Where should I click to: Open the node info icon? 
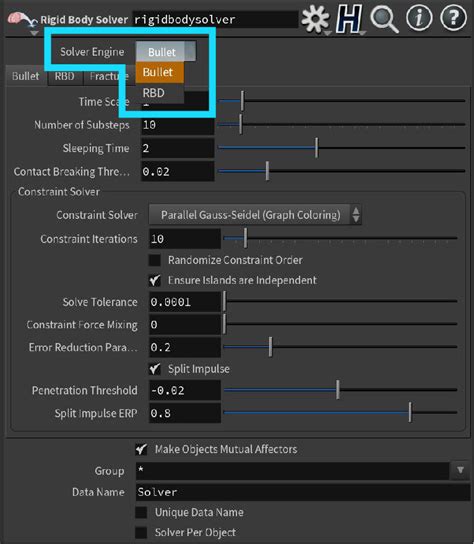click(x=419, y=18)
